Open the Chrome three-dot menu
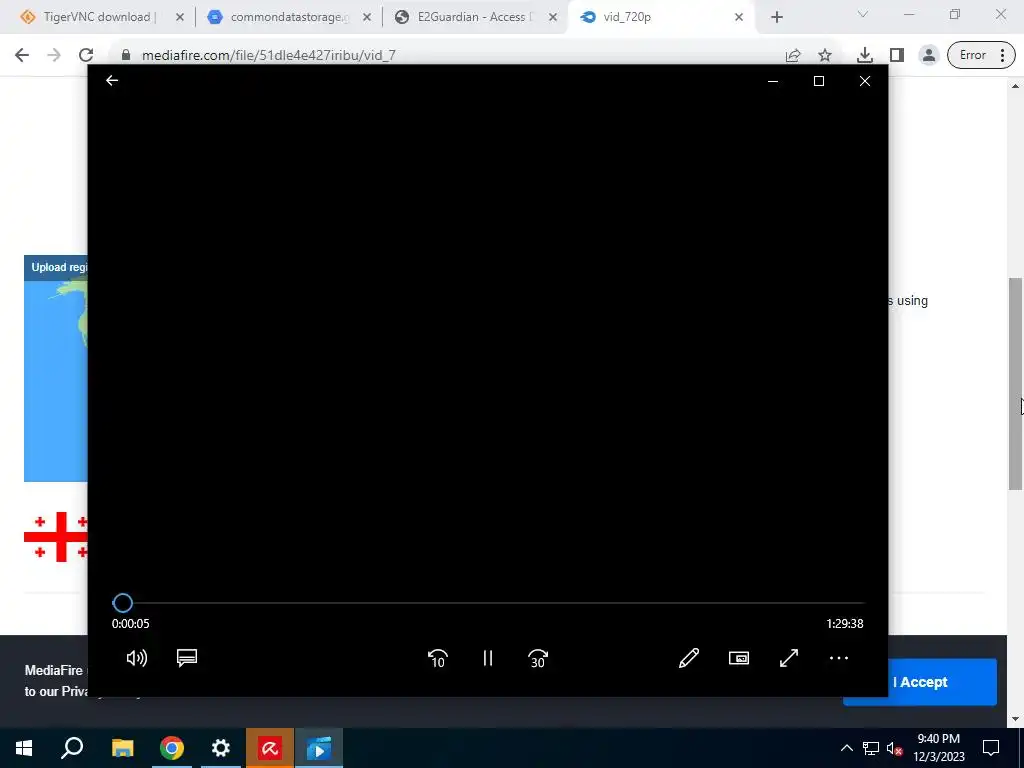Viewport: 1024px width, 768px height. [1002, 55]
